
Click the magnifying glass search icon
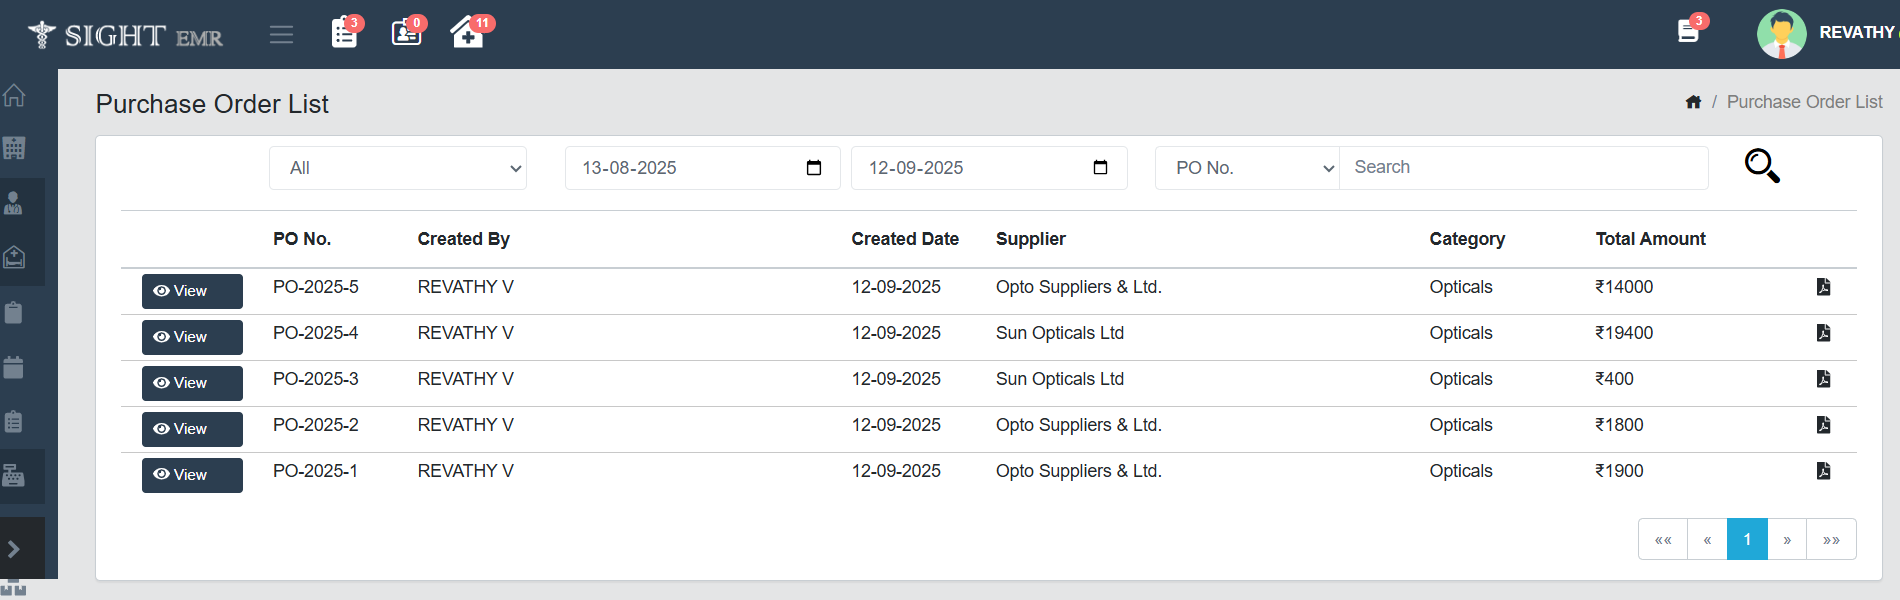[x=1761, y=166]
